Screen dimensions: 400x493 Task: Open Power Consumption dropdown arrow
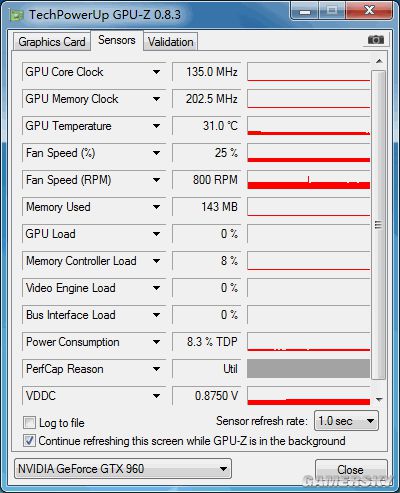[156, 342]
